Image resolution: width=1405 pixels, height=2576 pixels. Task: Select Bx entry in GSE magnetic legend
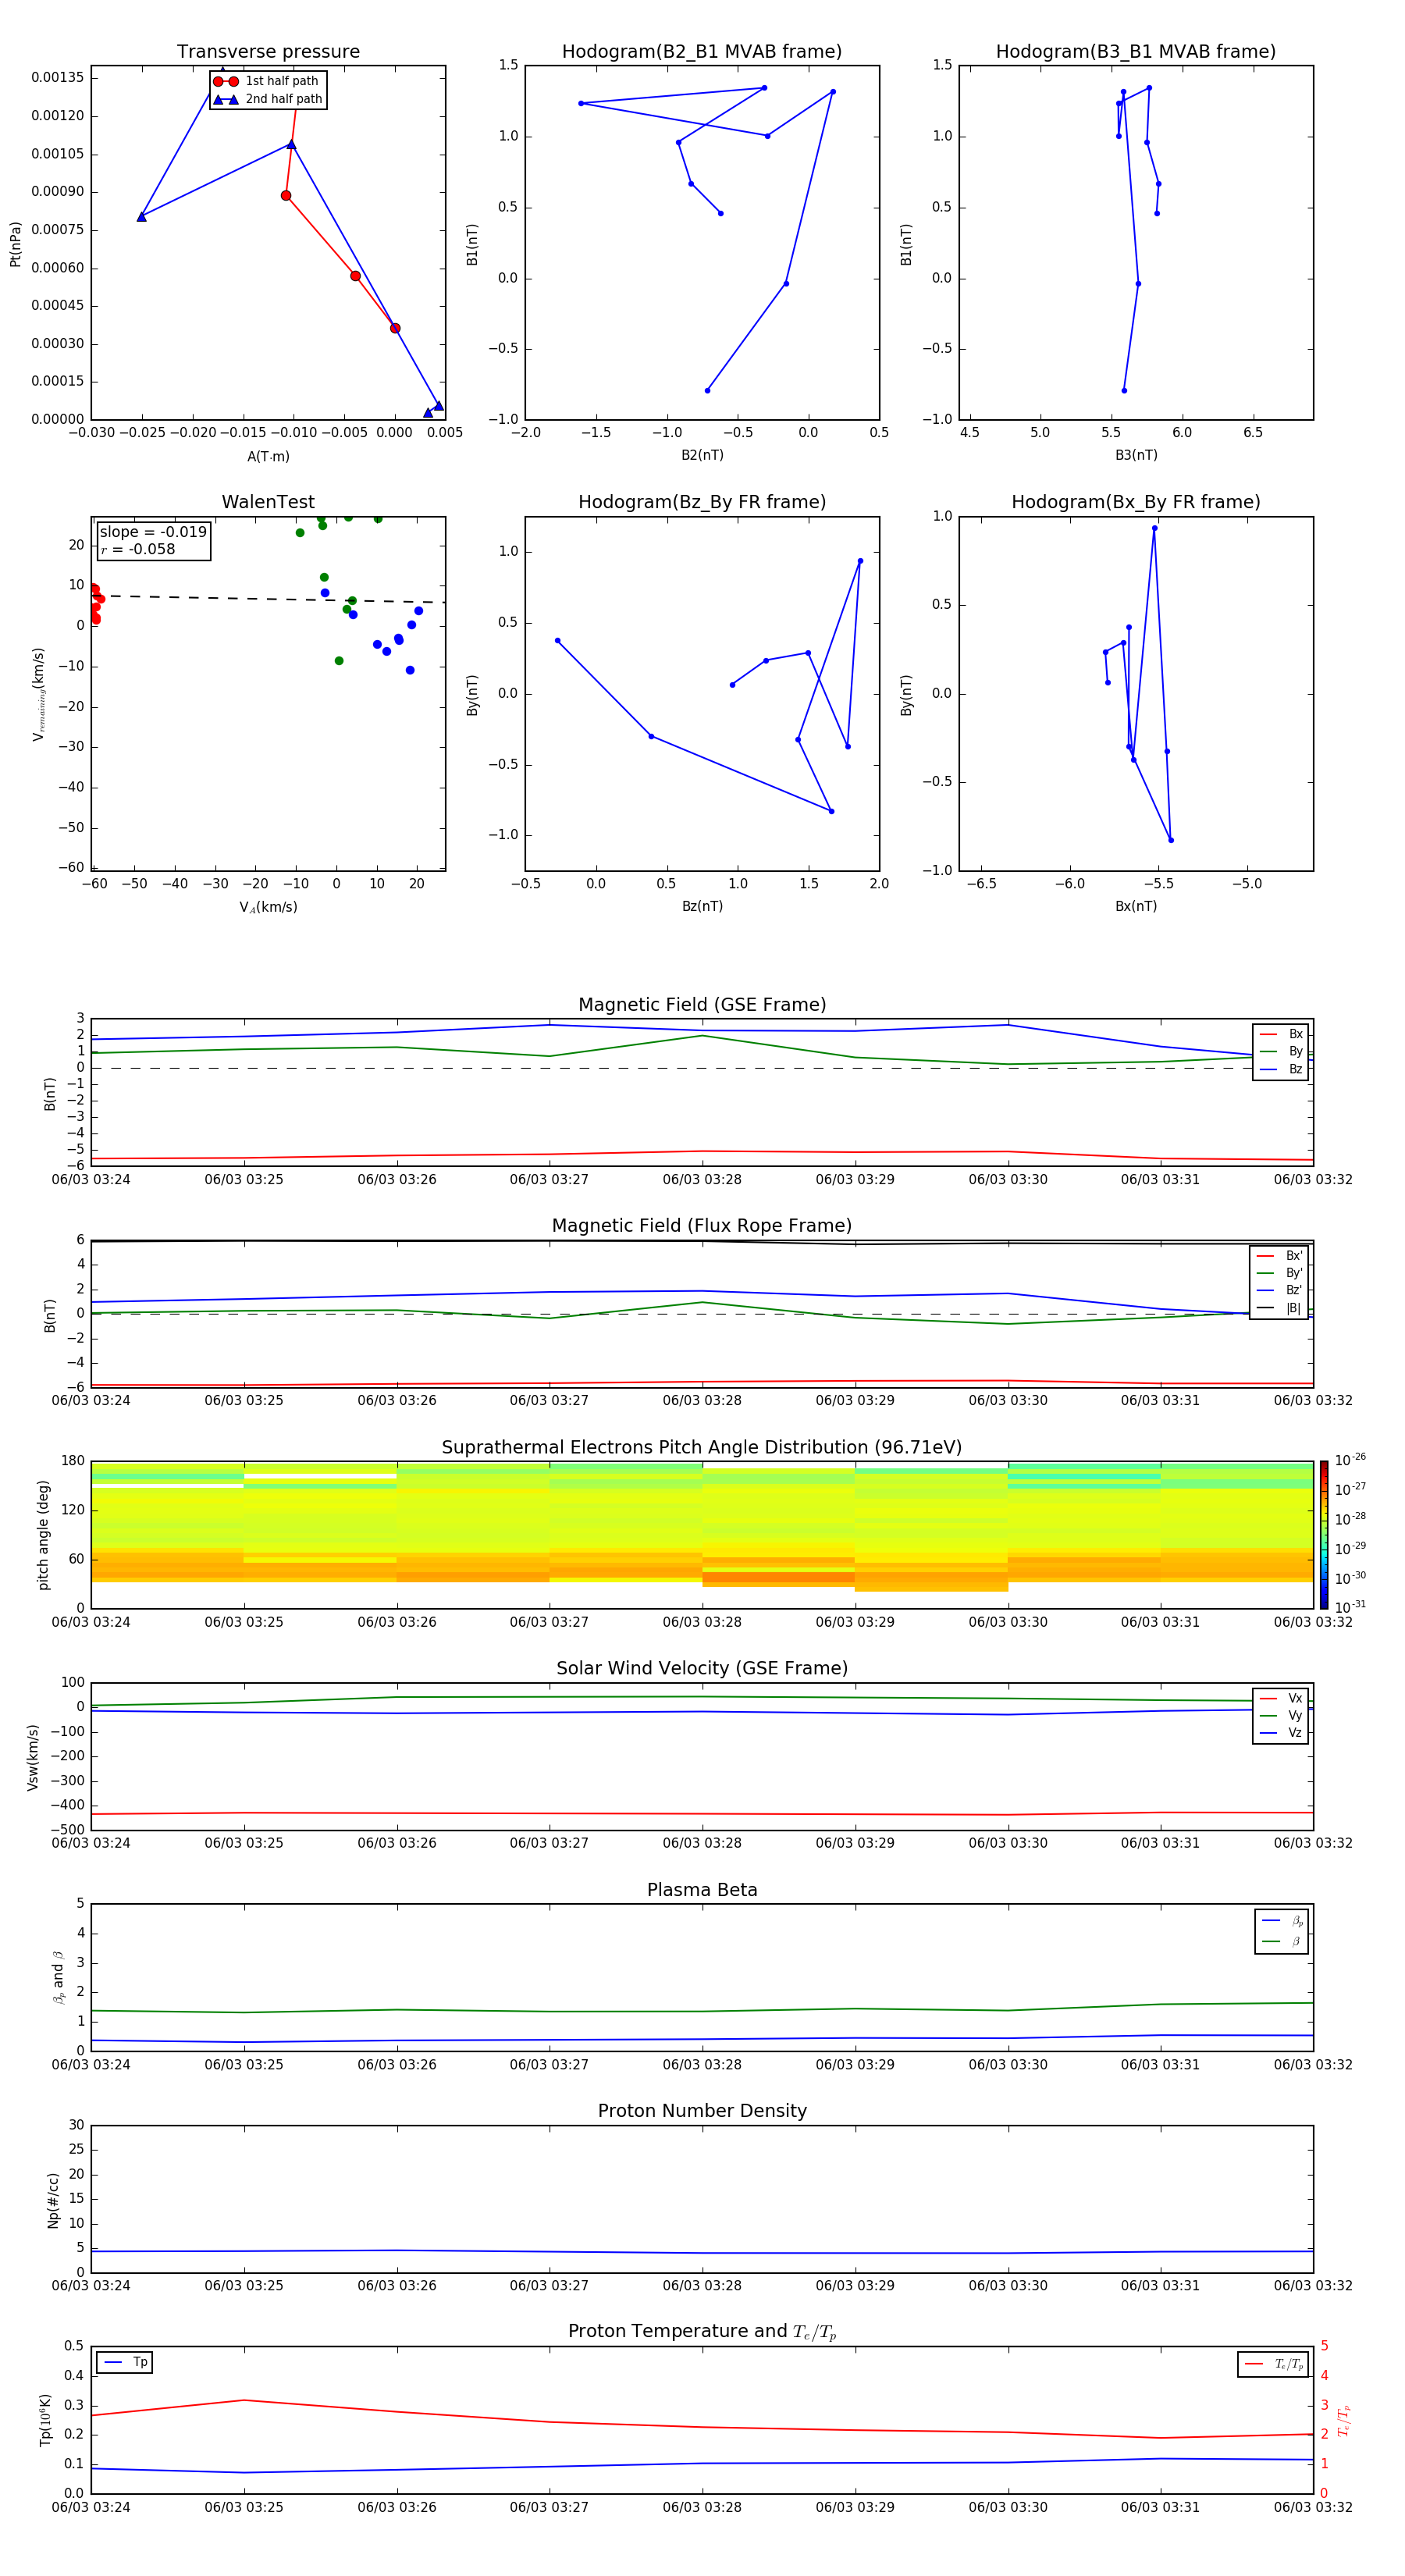coord(1281,1034)
